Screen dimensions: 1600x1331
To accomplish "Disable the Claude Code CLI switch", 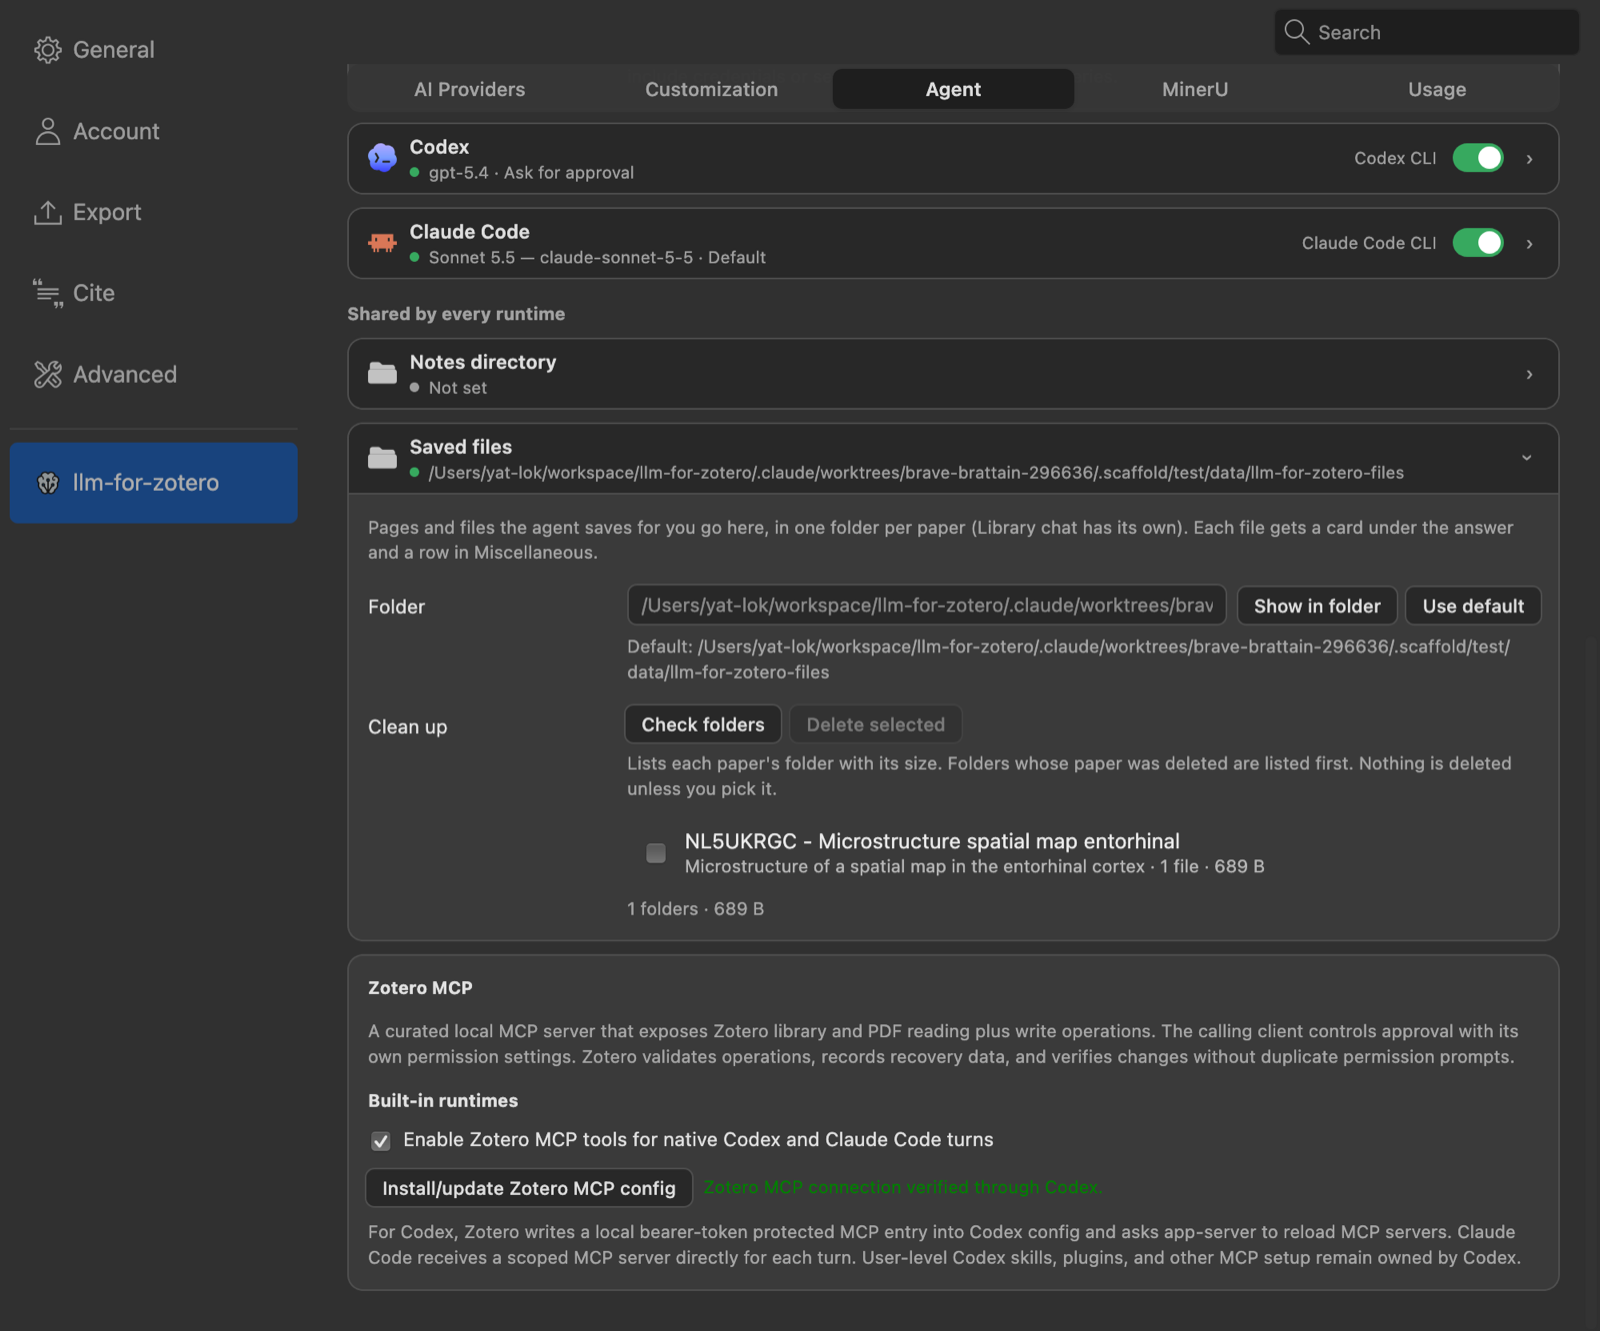I will pos(1478,243).
